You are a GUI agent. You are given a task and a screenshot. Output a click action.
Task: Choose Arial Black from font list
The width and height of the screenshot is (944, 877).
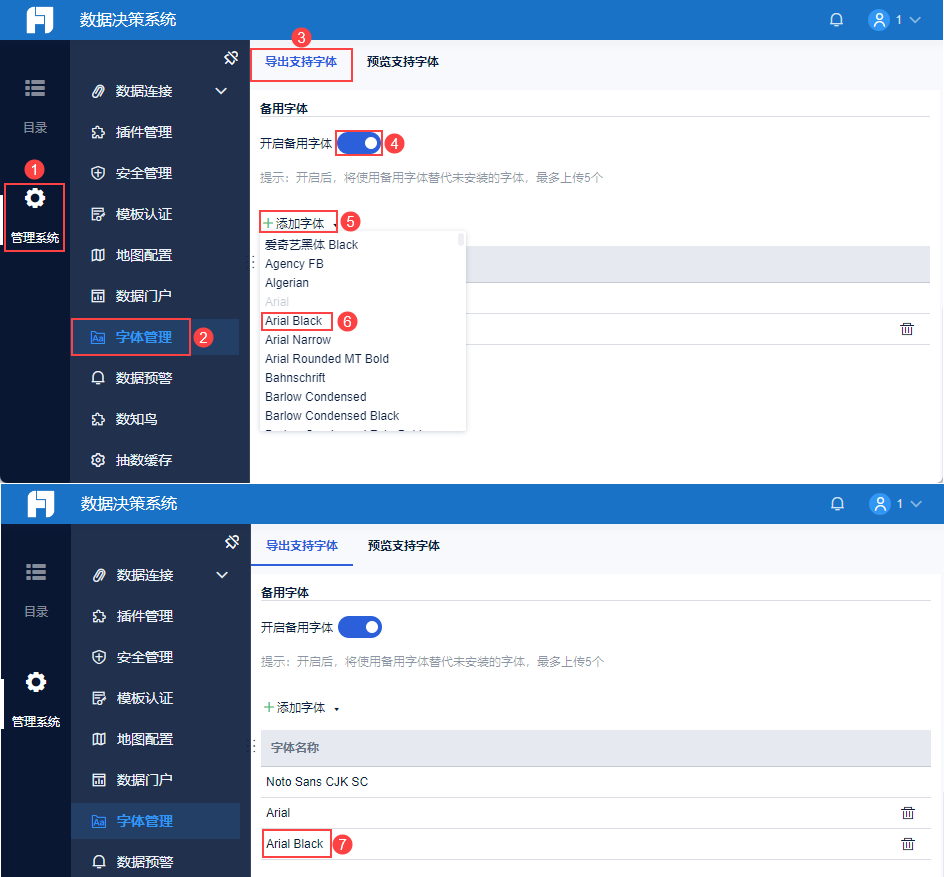(x=294, y=321)
